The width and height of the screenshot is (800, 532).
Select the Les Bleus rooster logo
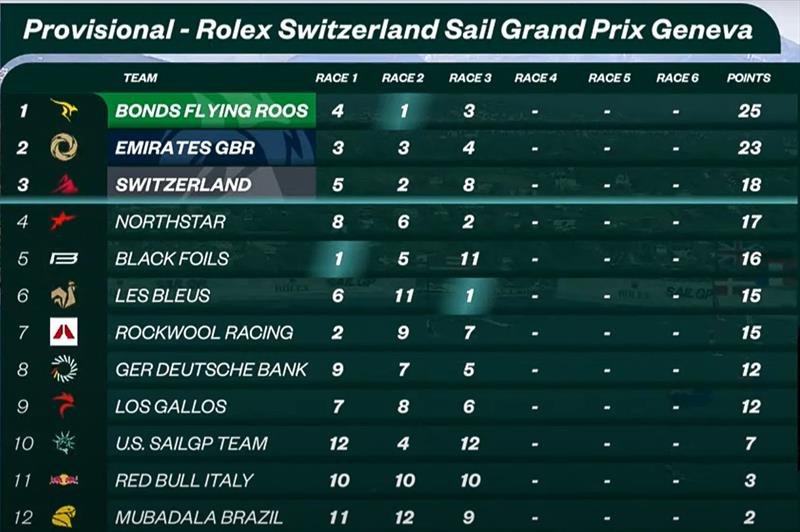(x=63, y=295)
